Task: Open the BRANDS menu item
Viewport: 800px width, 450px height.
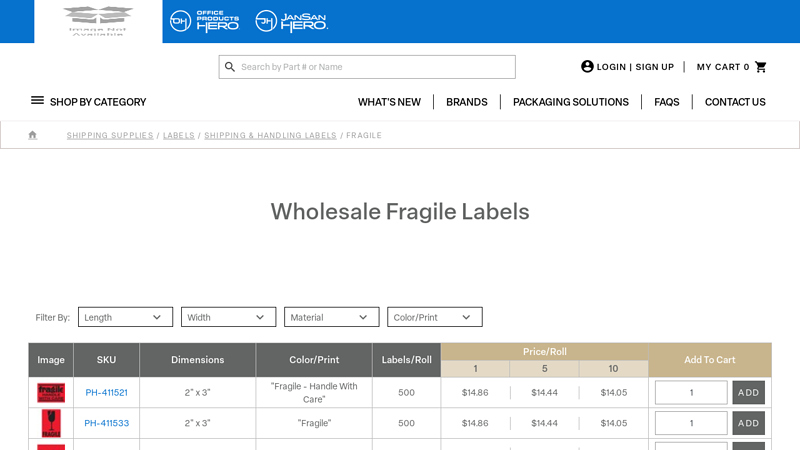Action: (467, 102)
